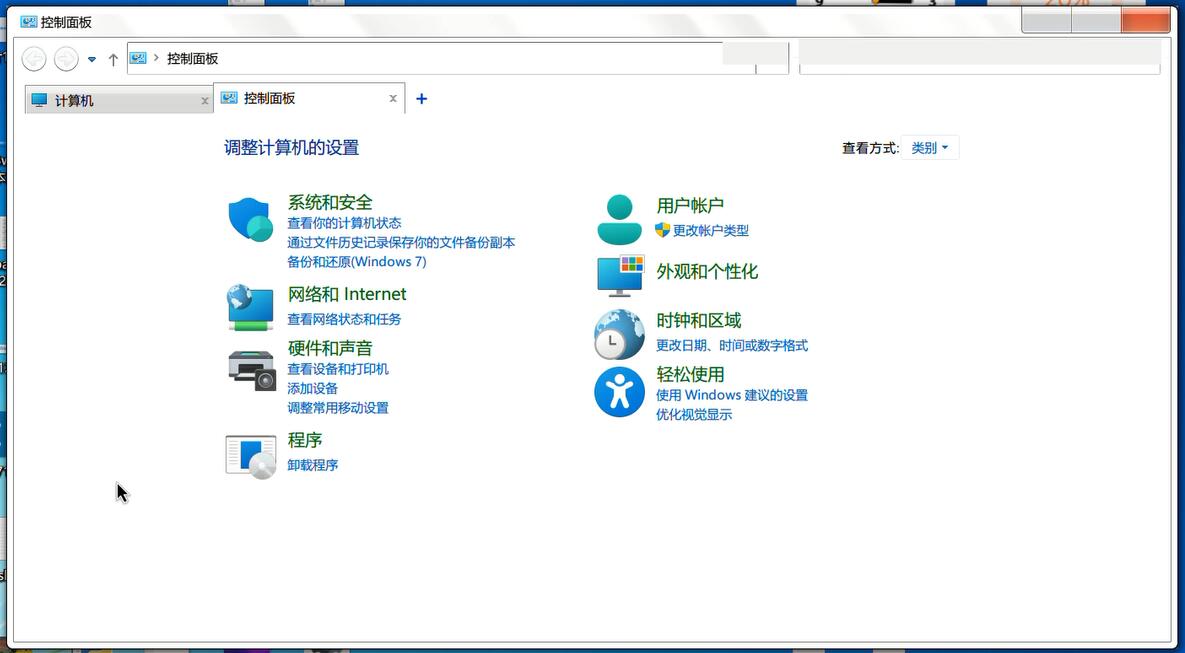Expand the 类别 view-by dropdown

929,148
